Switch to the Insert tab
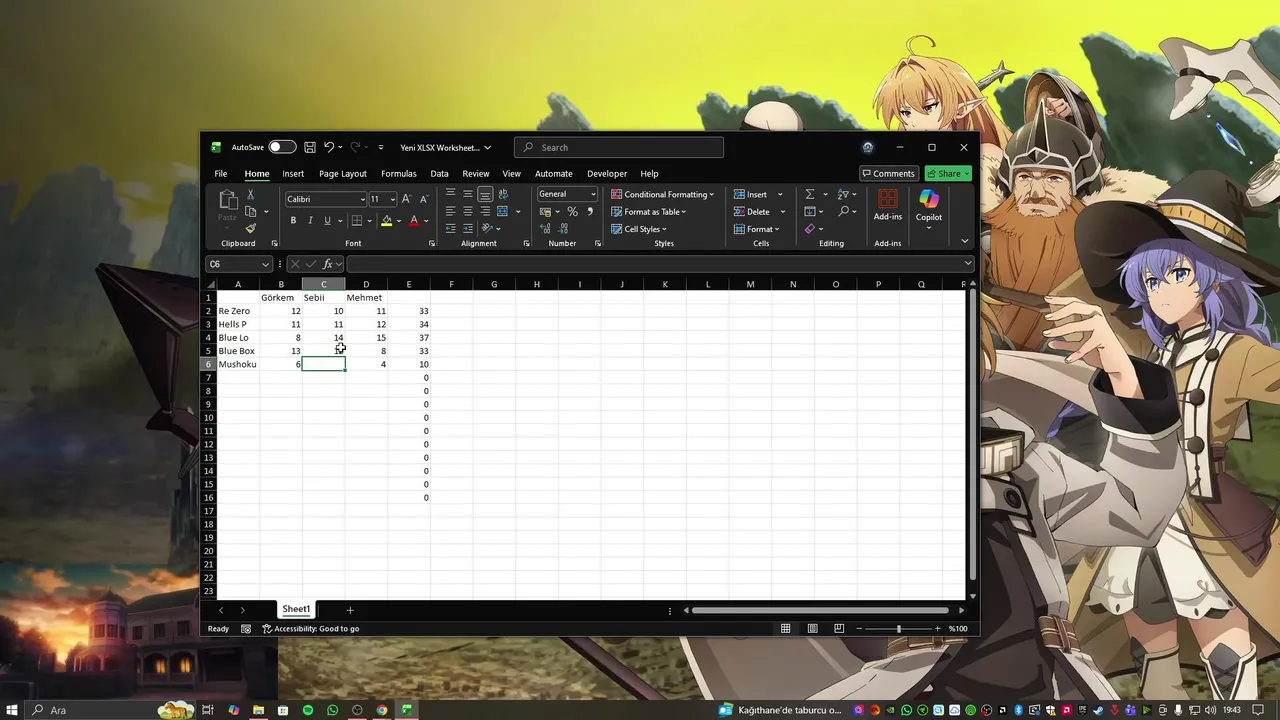 (293, 173)
